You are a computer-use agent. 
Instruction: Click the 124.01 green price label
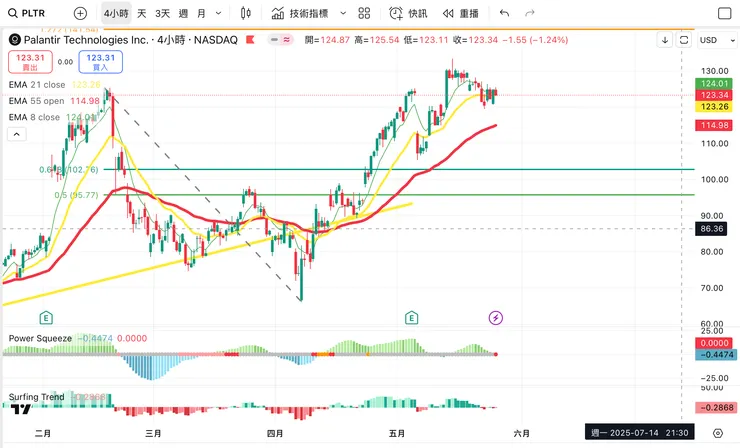tap(714, 84)
